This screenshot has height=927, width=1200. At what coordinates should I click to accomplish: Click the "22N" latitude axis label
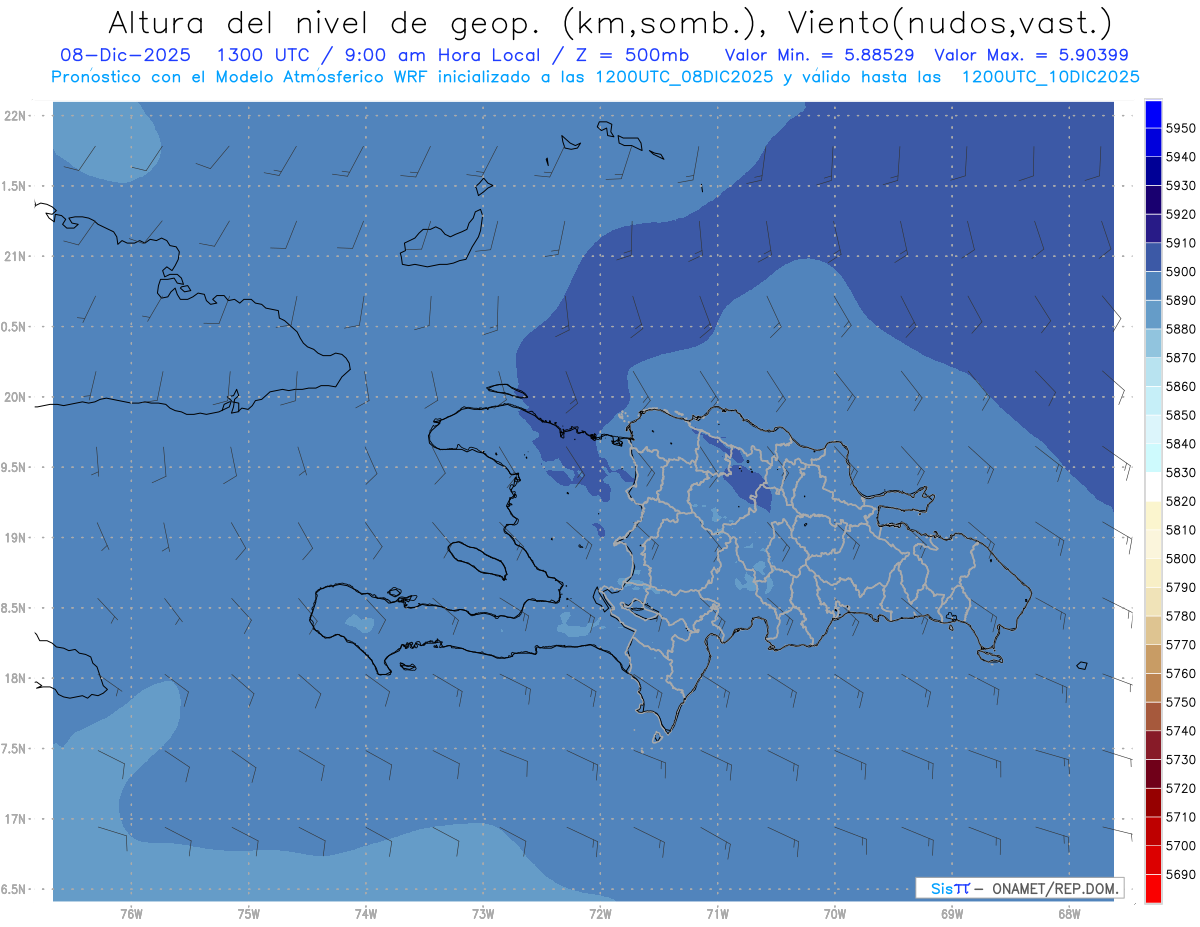15,115
